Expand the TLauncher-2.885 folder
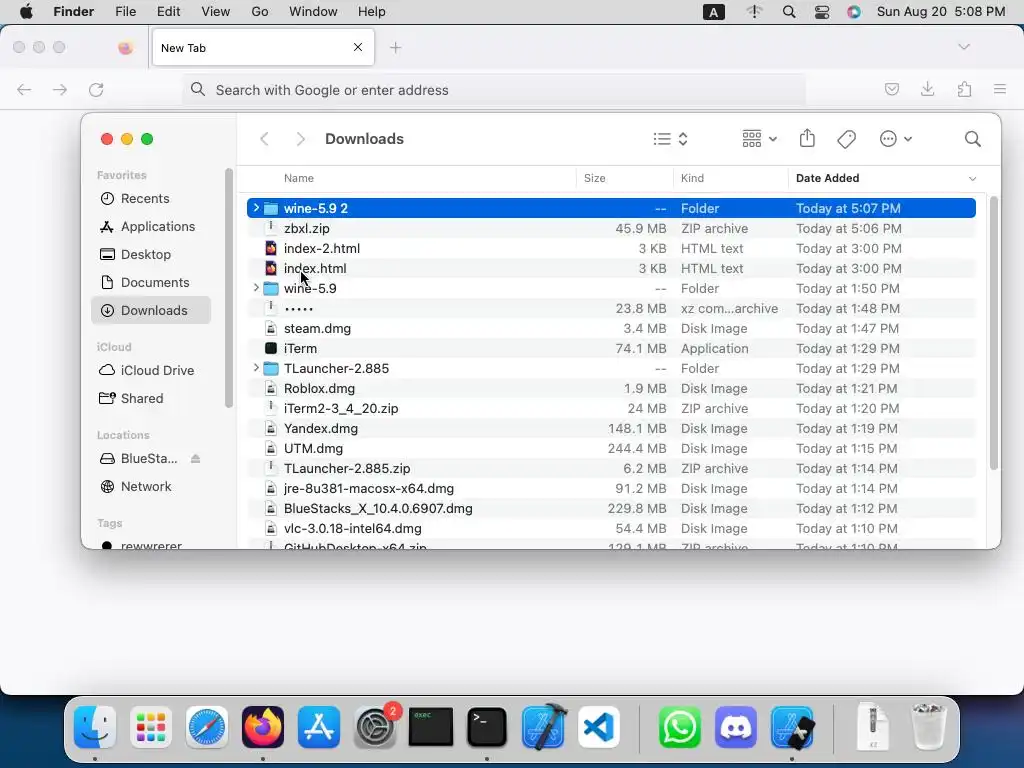1024x768 pixels. 256,368
